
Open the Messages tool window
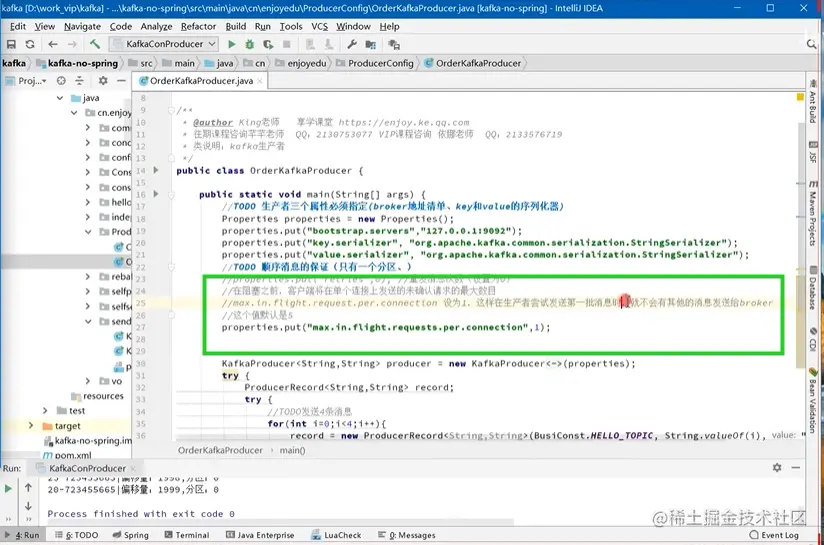point(407,535)
